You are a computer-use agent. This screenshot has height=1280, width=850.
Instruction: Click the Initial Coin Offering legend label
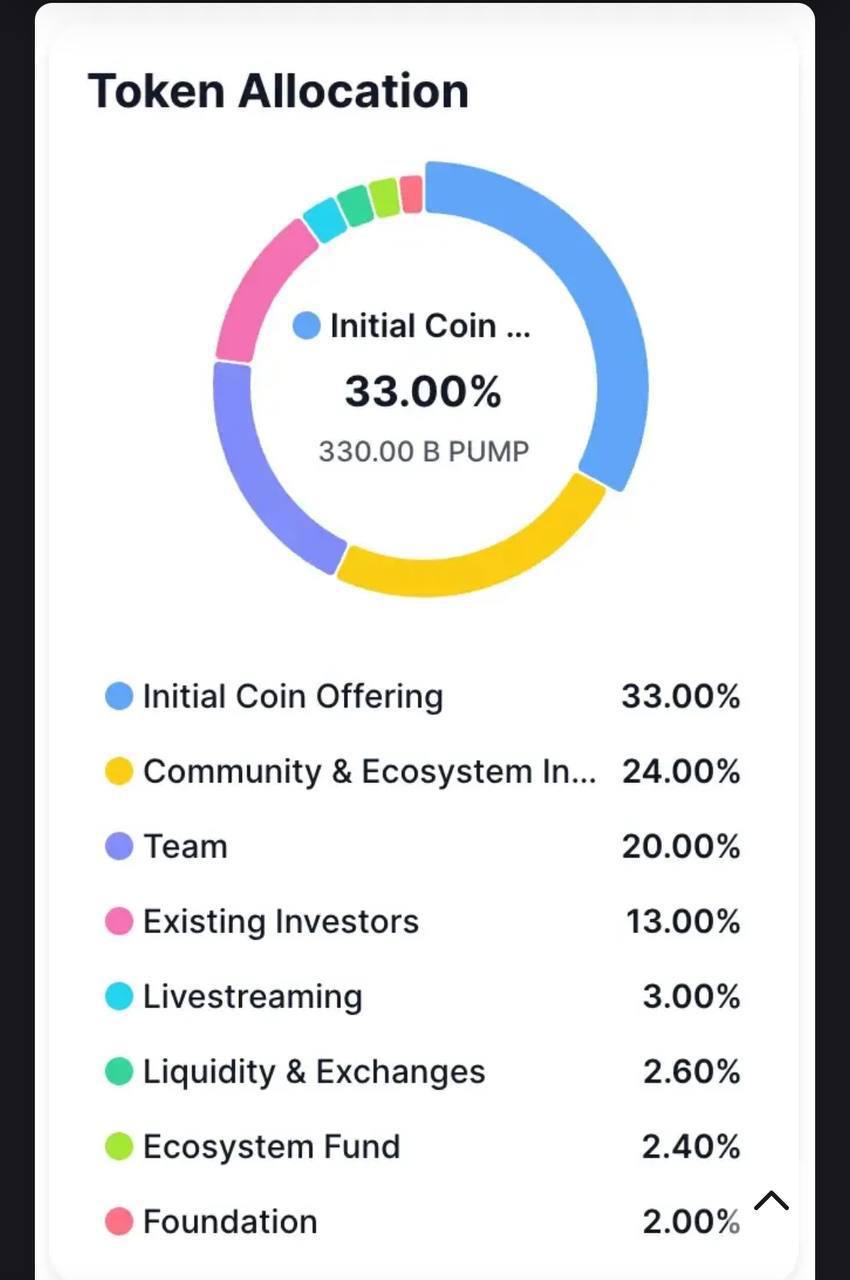293,696
